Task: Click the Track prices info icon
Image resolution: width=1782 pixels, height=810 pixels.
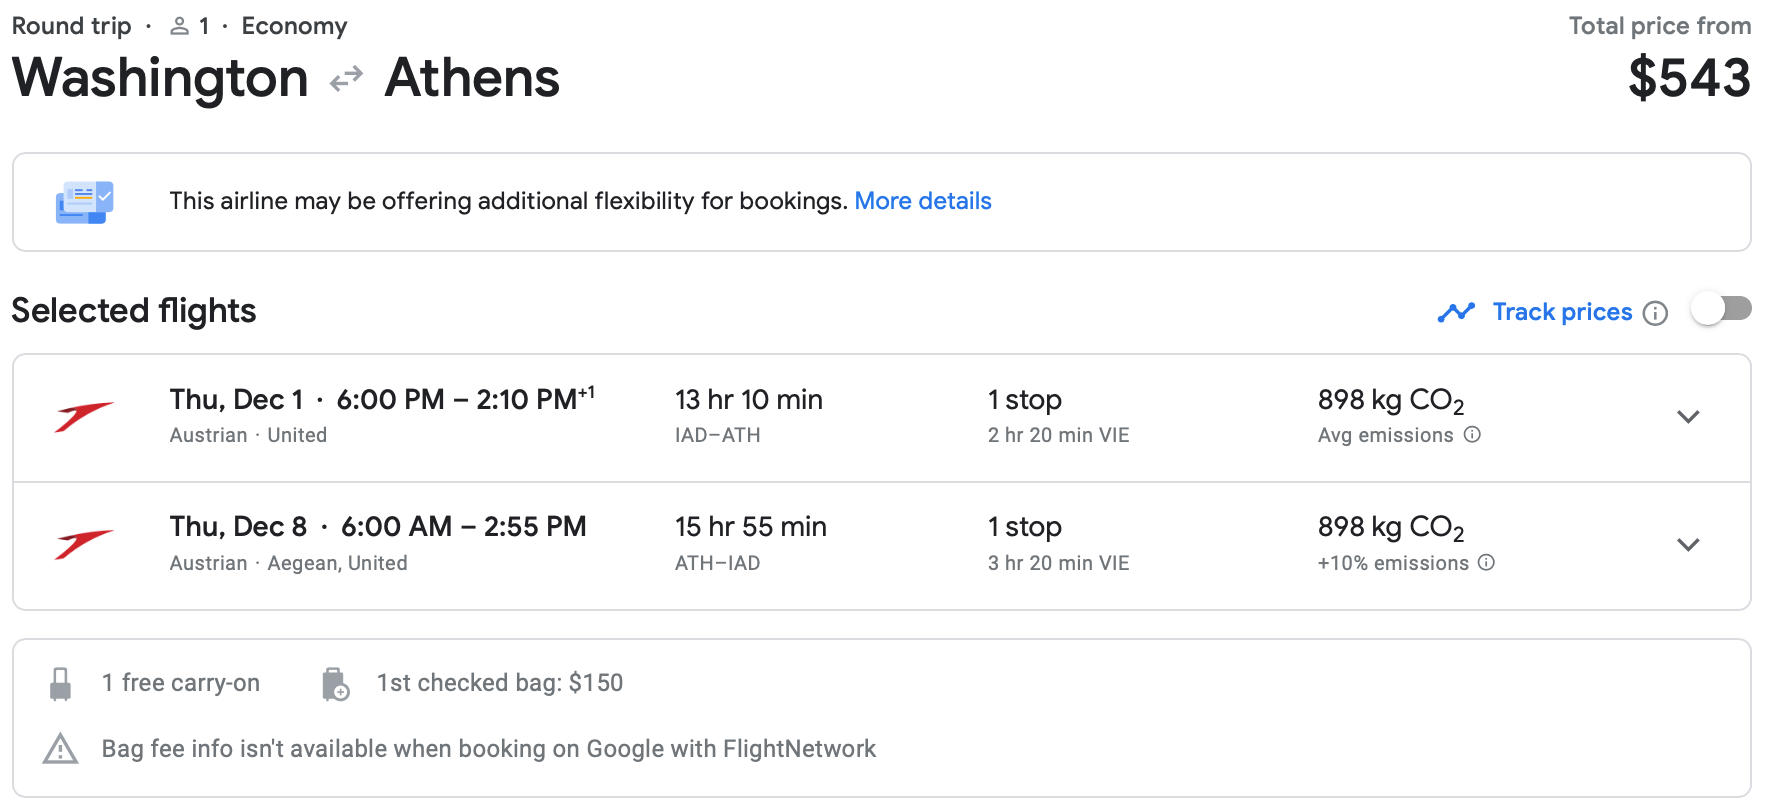Action: point(1656,313)
